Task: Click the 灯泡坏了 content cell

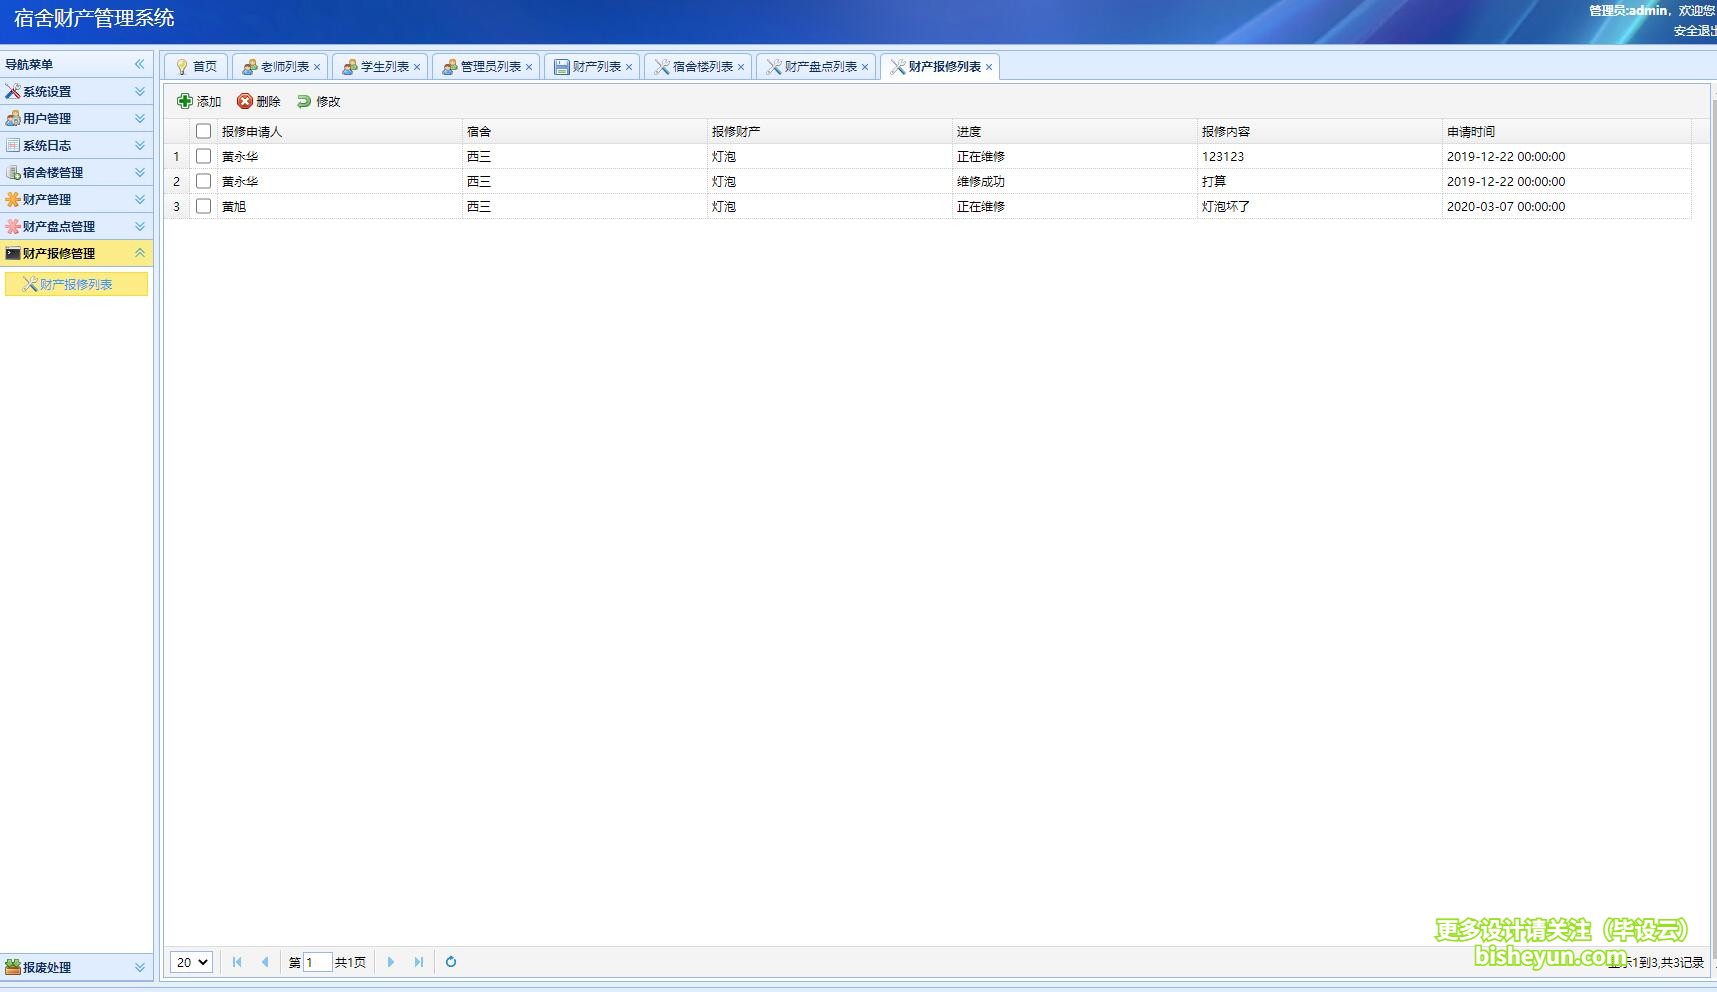Action: coord(1320,206)
